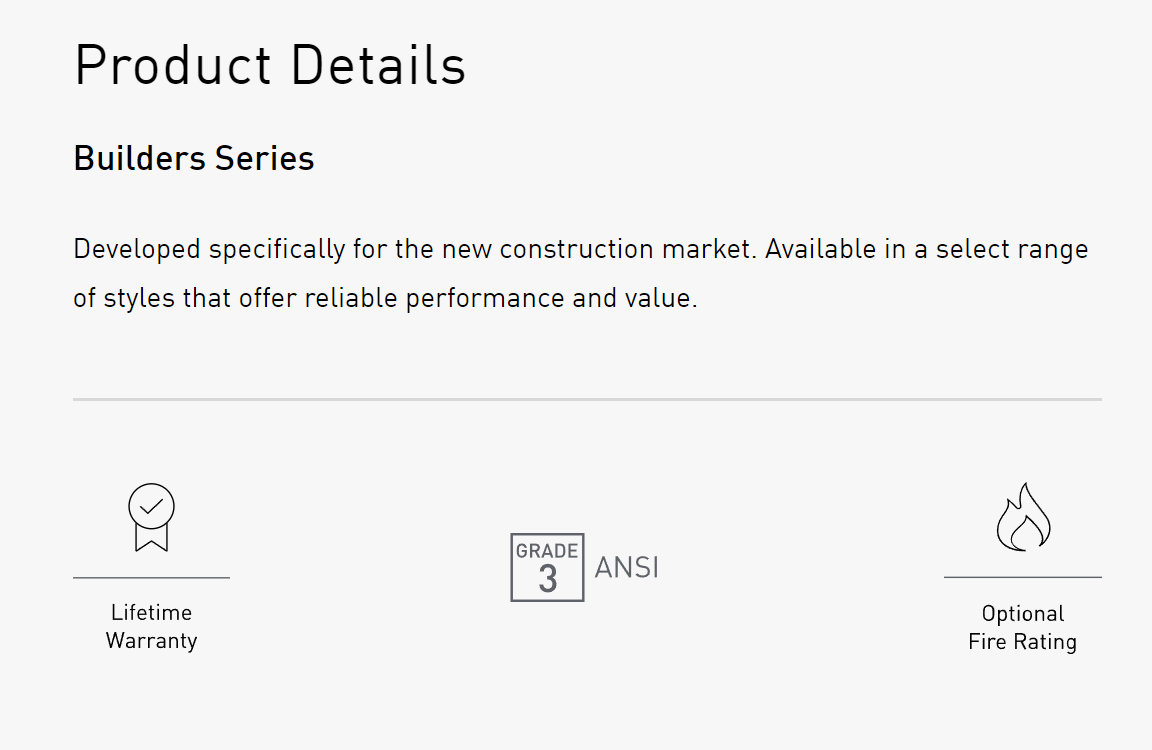Image resolution: width=1152 pixels, height=750 pixels.
Task: Click the line under the warranty icon
Action: (x=151, y=577)
